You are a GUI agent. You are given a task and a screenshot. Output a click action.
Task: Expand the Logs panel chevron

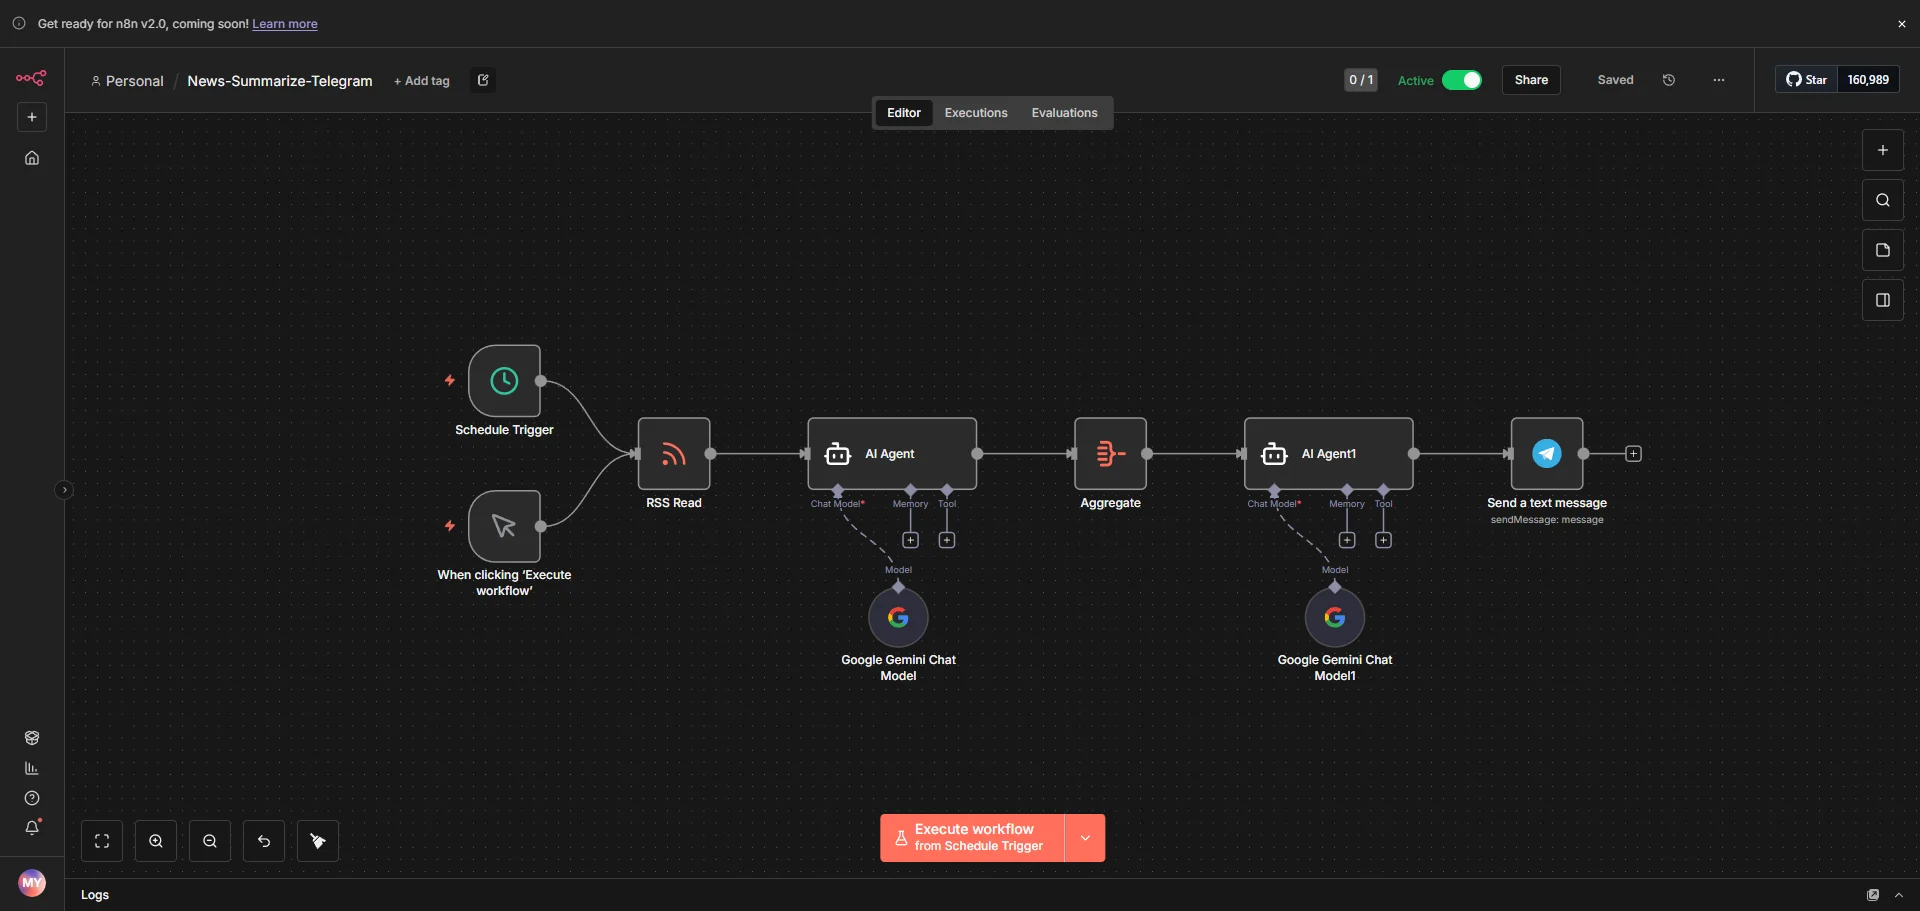[x=1898, y=895]
